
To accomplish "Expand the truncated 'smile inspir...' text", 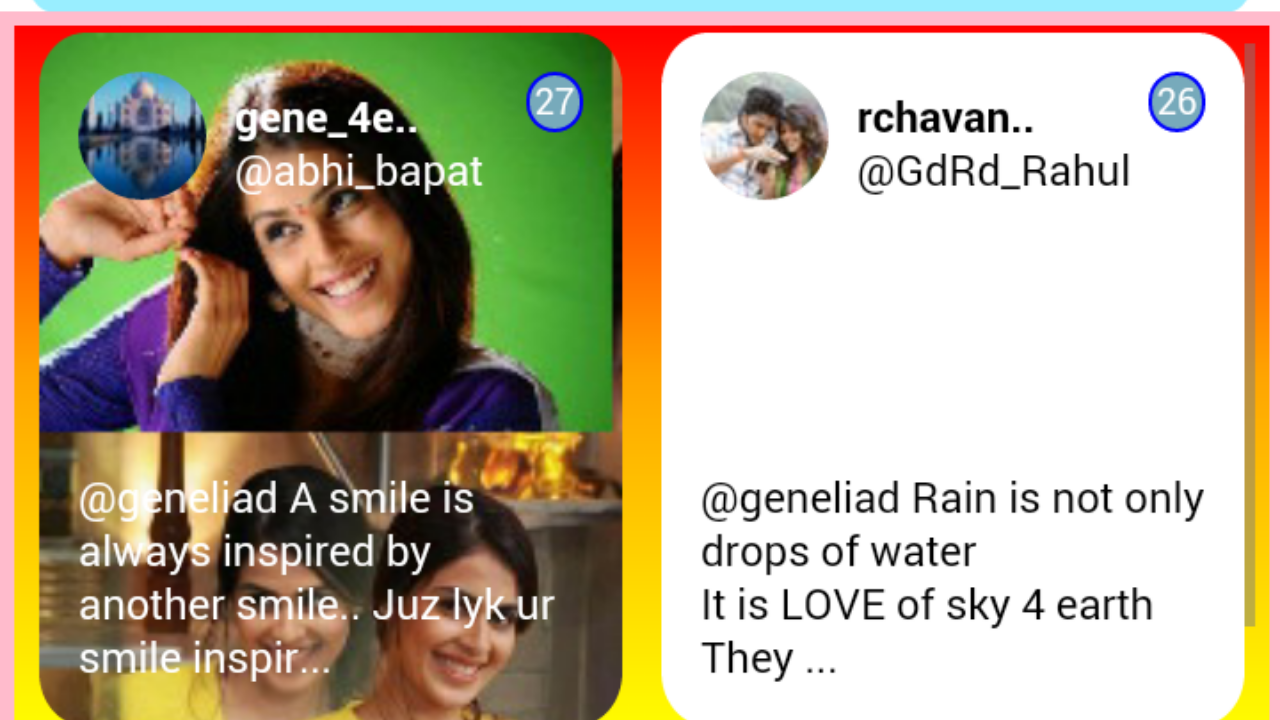I will pos(205,659).
